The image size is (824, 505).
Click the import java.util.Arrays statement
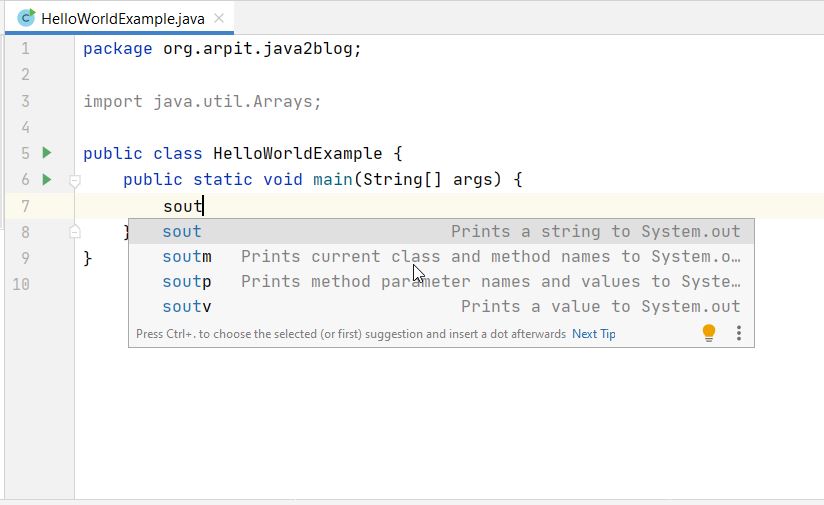(x=202, y=101)
